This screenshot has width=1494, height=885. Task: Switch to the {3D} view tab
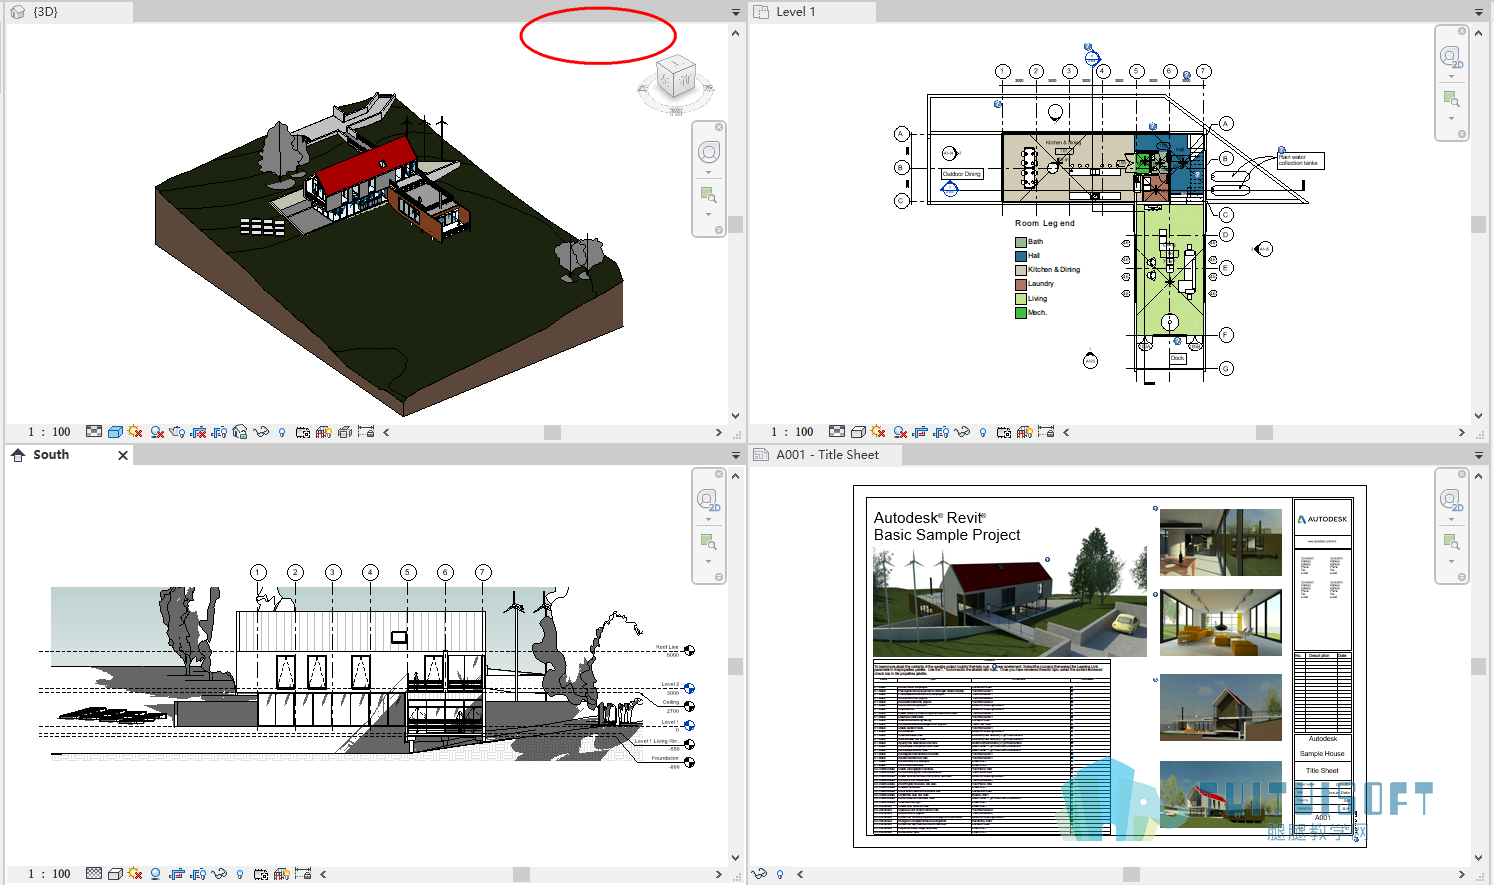(68, 12)
